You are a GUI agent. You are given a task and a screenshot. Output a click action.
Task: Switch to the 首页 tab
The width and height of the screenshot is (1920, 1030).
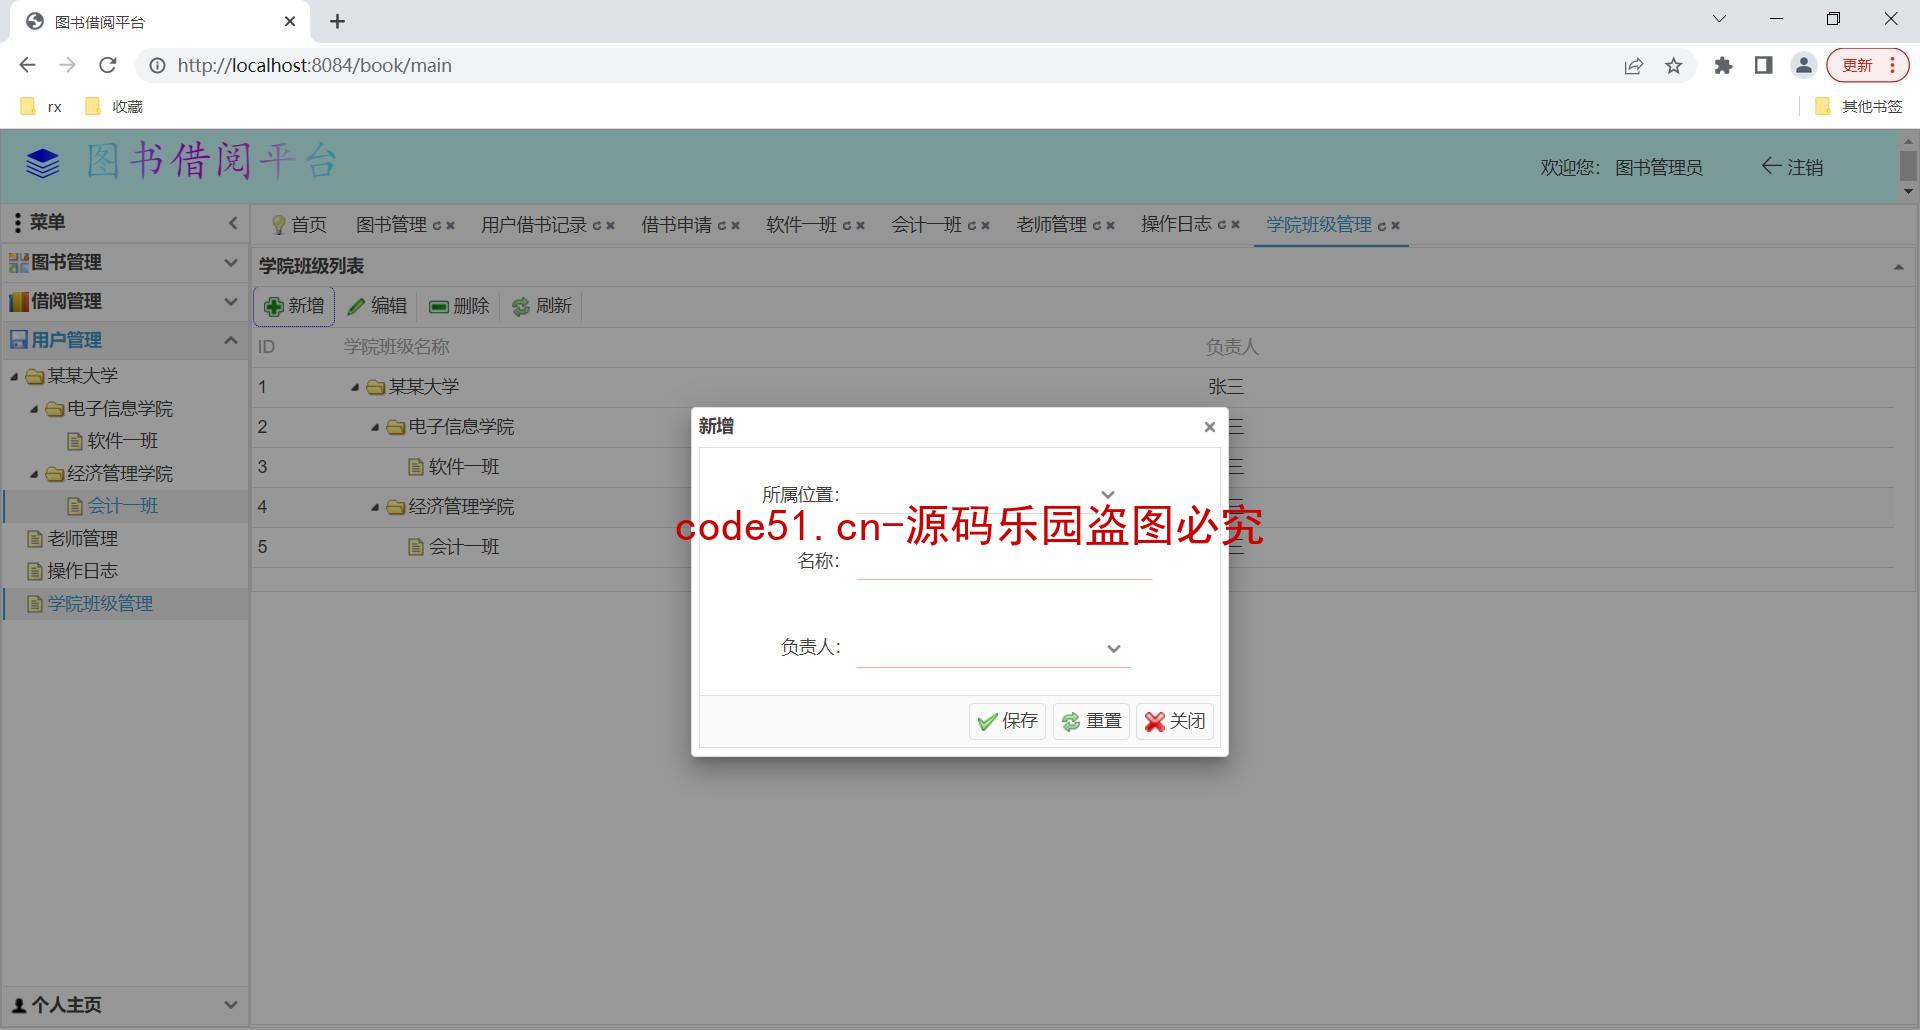299,225
